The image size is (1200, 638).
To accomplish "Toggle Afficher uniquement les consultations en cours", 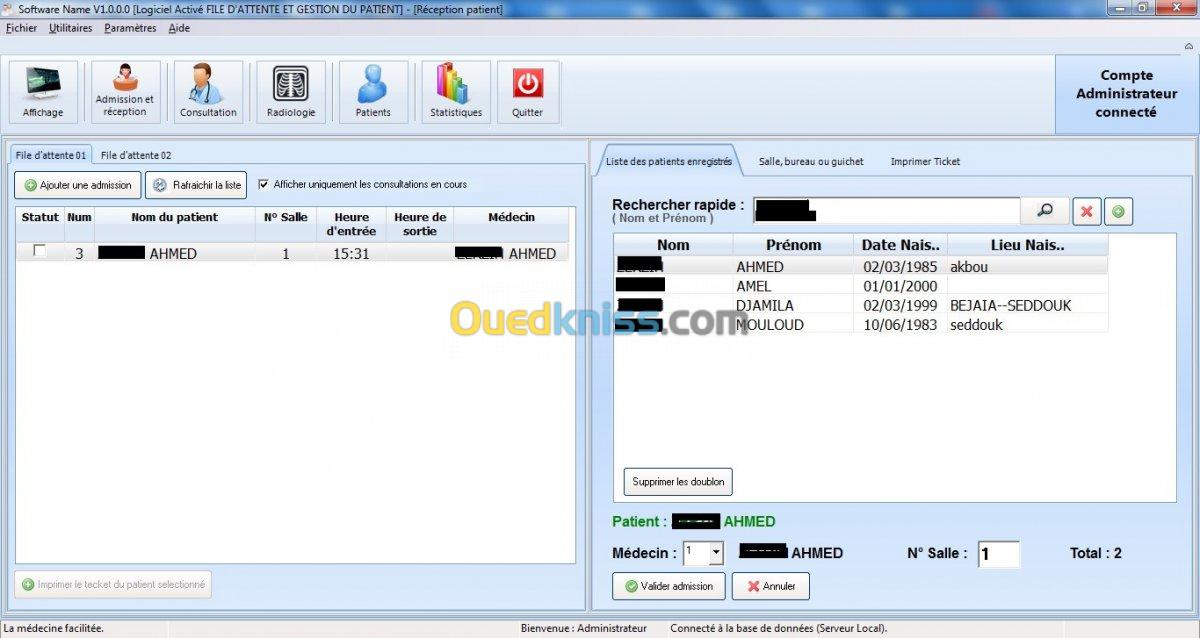I will [x=264, y=184].
